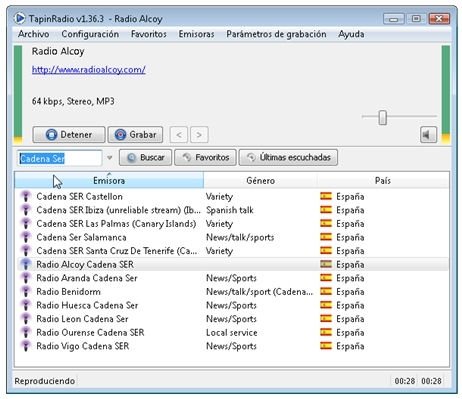Click the 64 kbps, Stereo, MP3 stream info

(x=73, y=101)
